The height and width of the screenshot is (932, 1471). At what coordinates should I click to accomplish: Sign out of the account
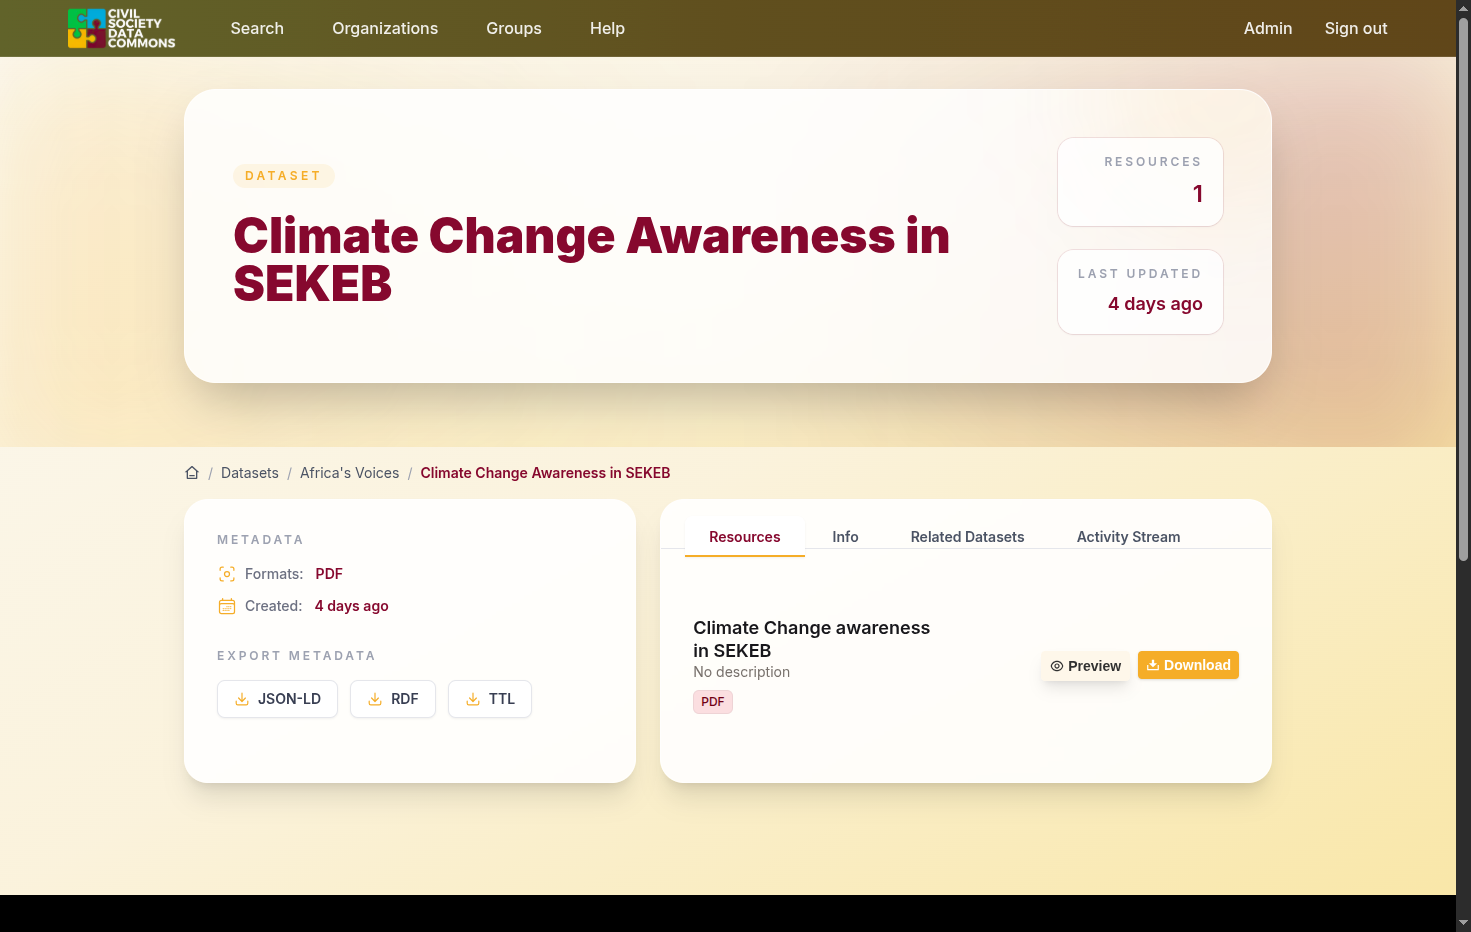pyautogui.click(x=1356, y=28)
